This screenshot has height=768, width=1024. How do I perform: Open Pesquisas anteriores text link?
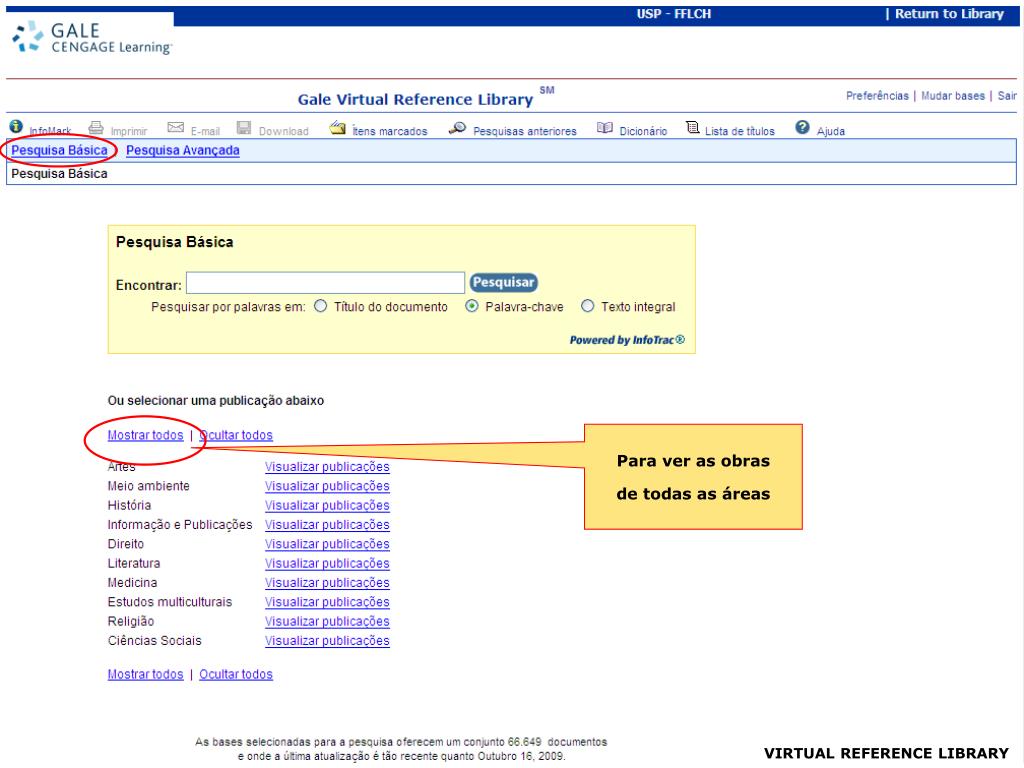pyautogui.click(x=524, y=131)
